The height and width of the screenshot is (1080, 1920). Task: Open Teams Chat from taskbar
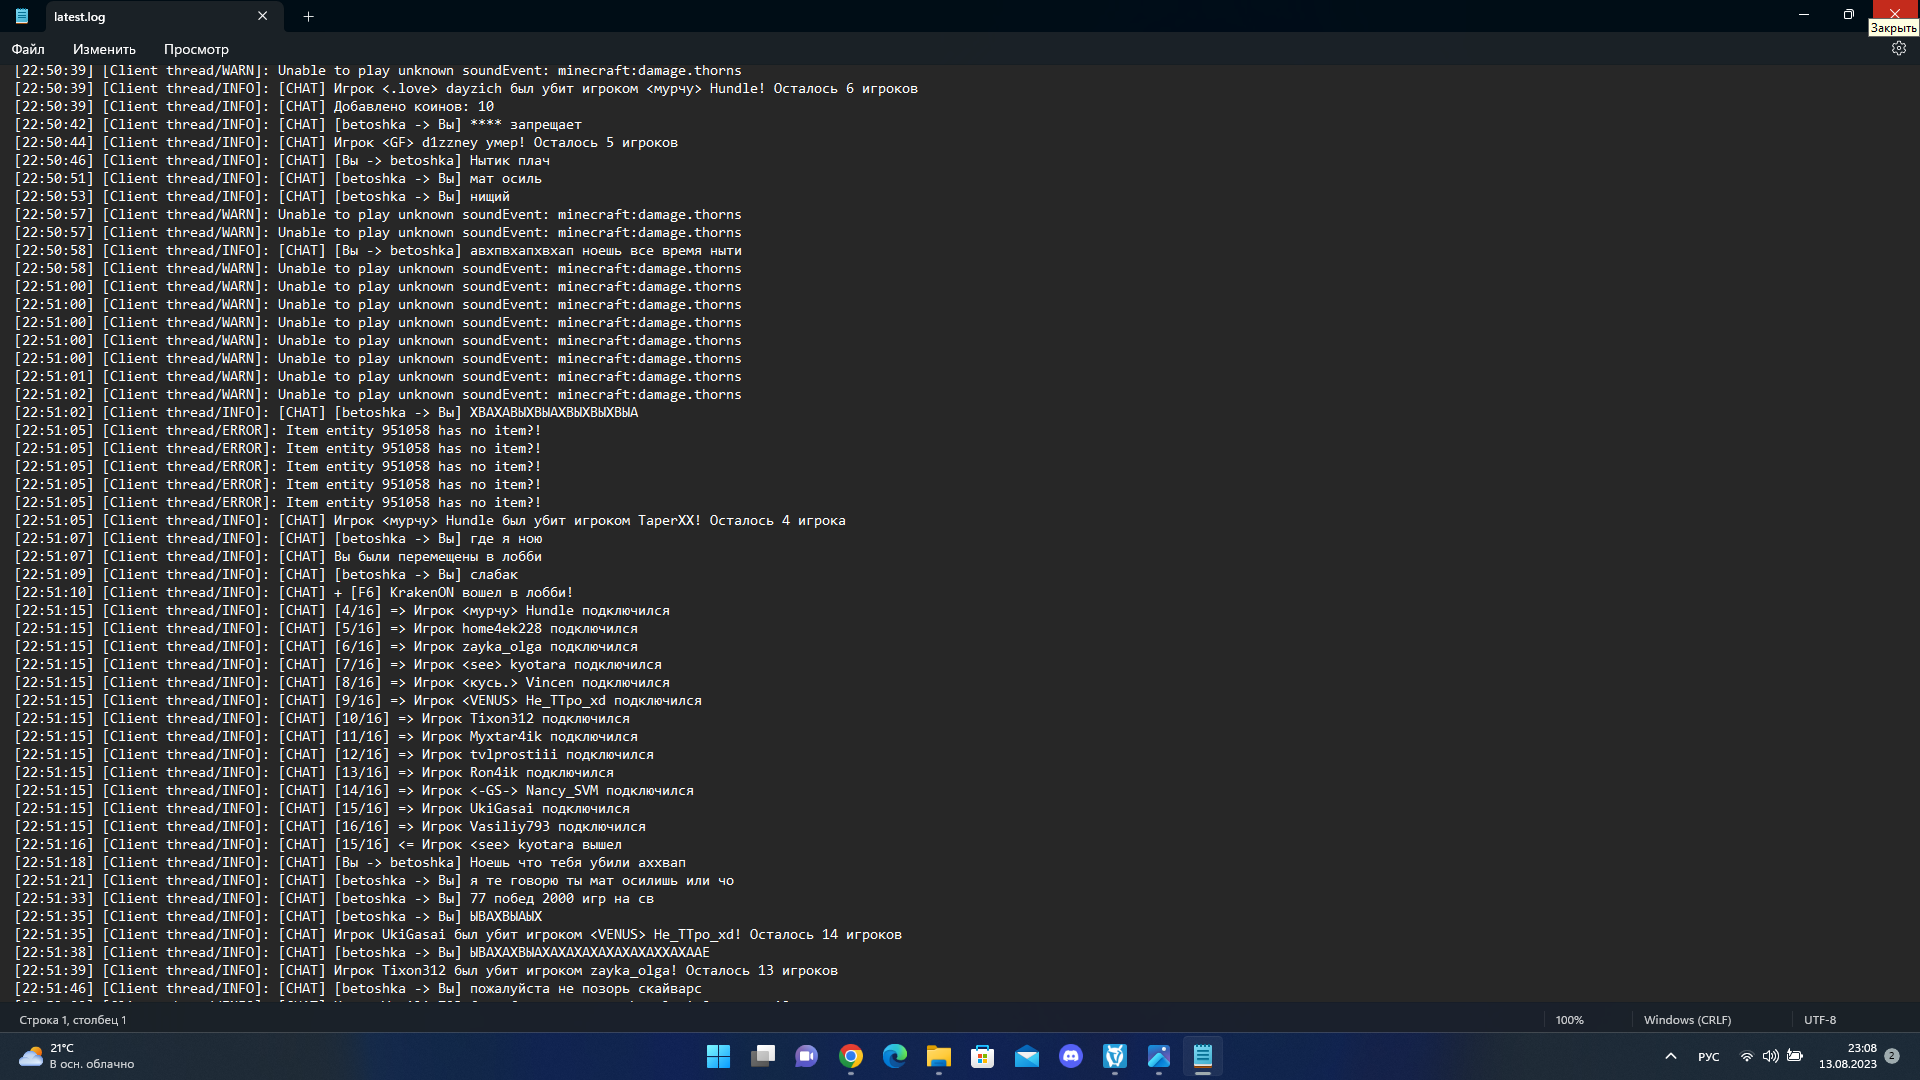[x=807, y=1056]
